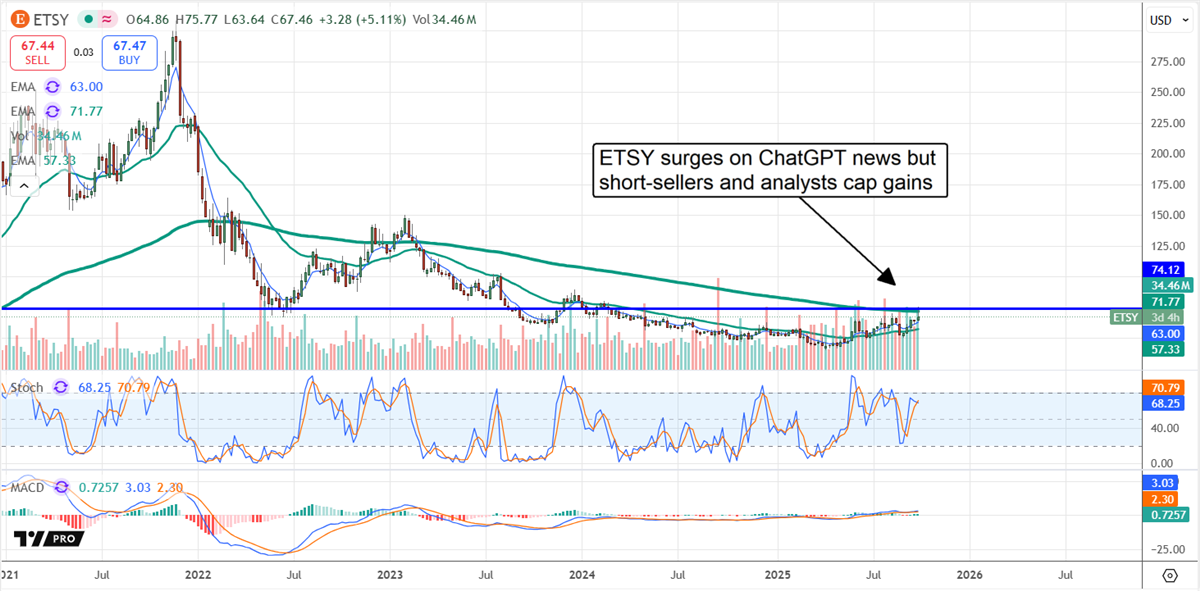
Task: Select 2022 on the date axis
Action: pyautogui.click(x=197, y=576)
